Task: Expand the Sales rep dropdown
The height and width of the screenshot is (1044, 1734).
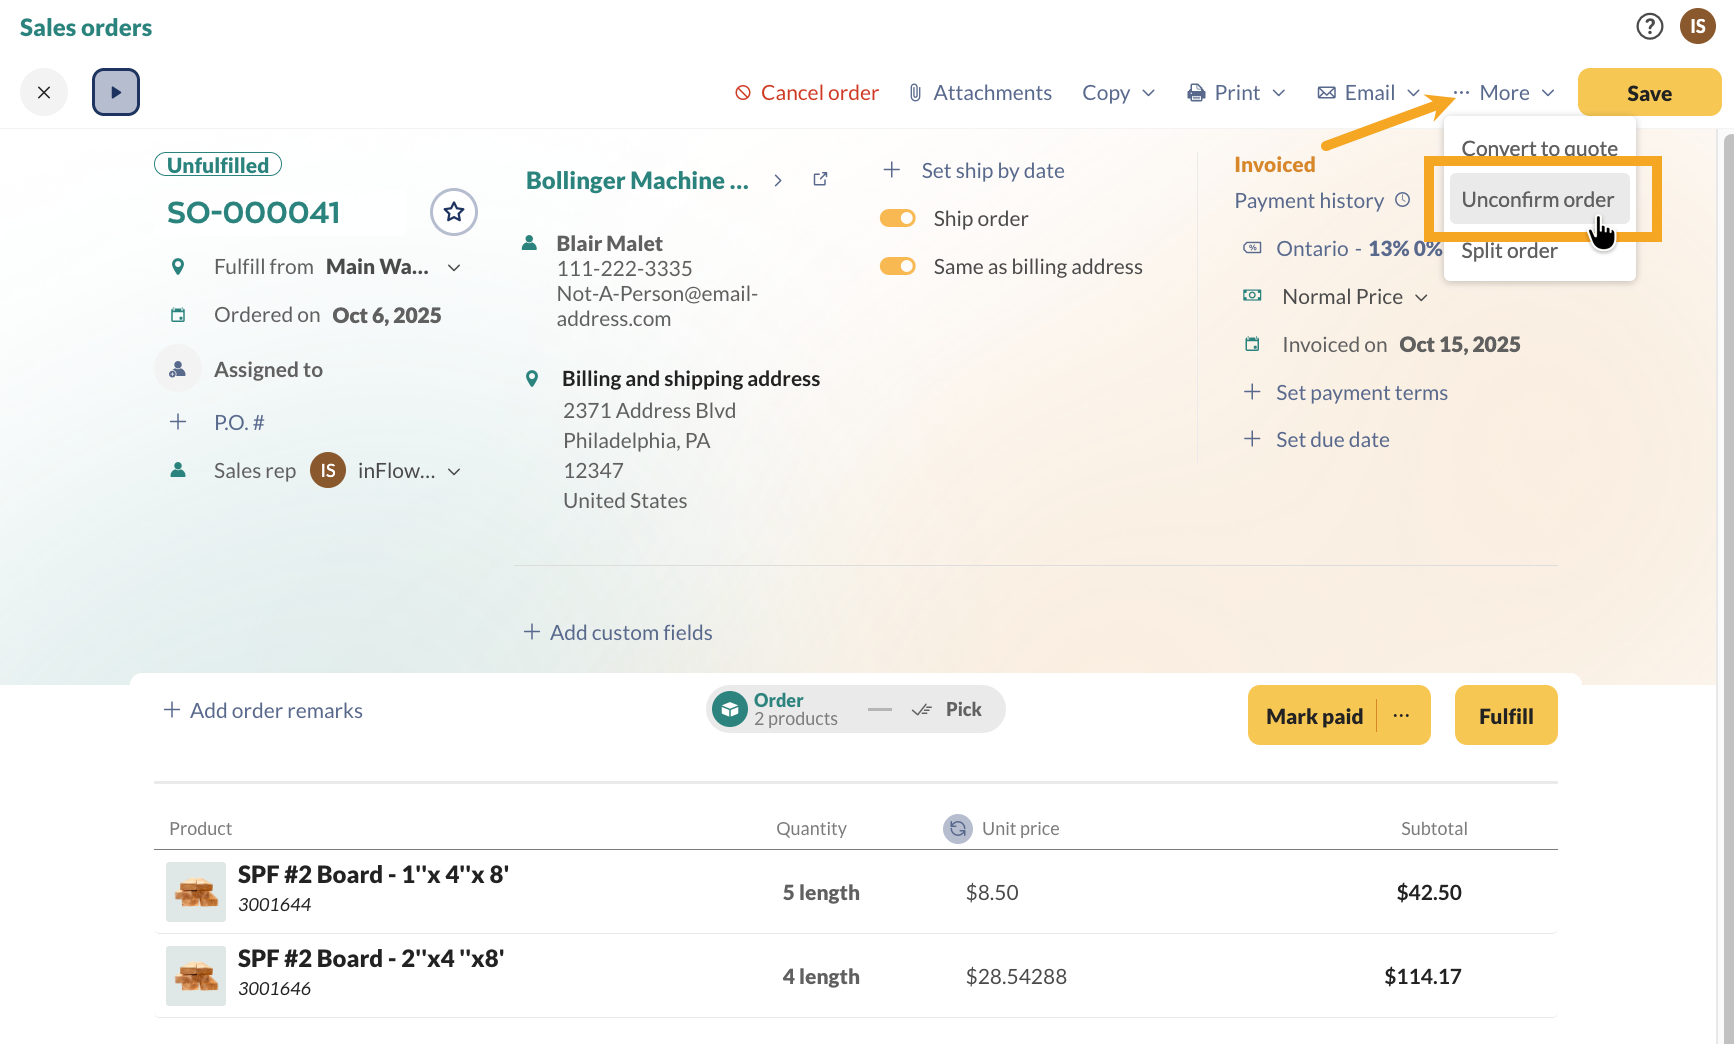Action: 454,471
